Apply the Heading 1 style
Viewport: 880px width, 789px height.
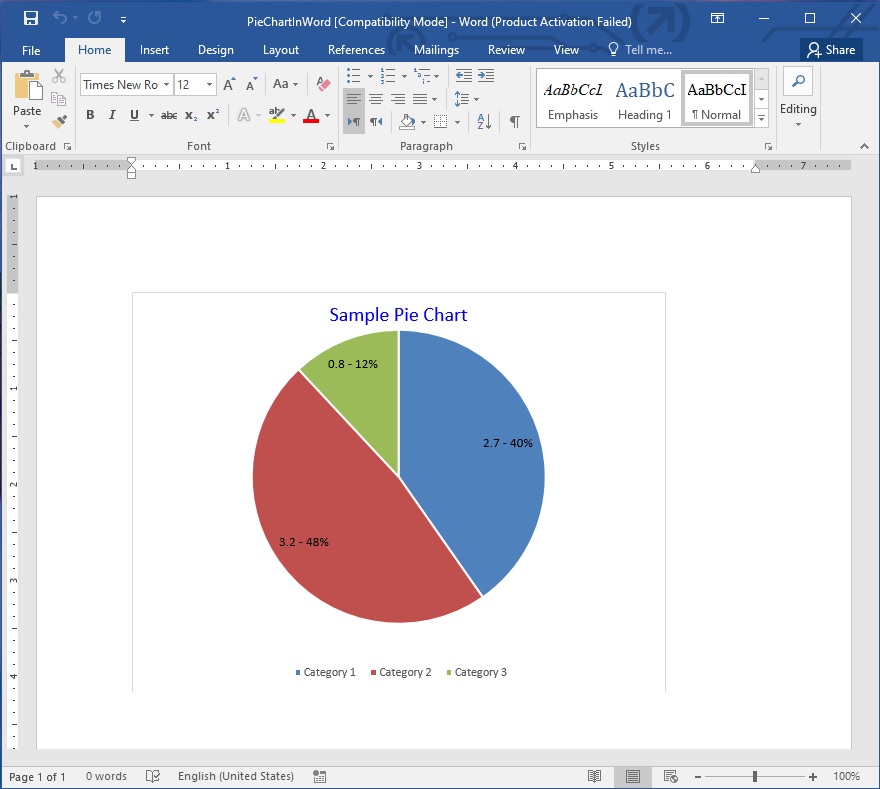(645, 99)
